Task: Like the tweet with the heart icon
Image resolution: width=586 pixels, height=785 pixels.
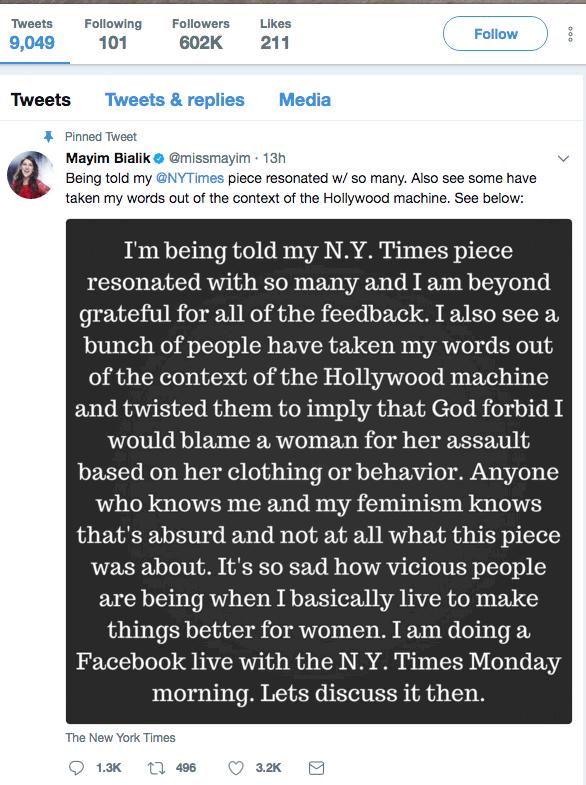Action: pyautogui.click(x=236, y=767)
